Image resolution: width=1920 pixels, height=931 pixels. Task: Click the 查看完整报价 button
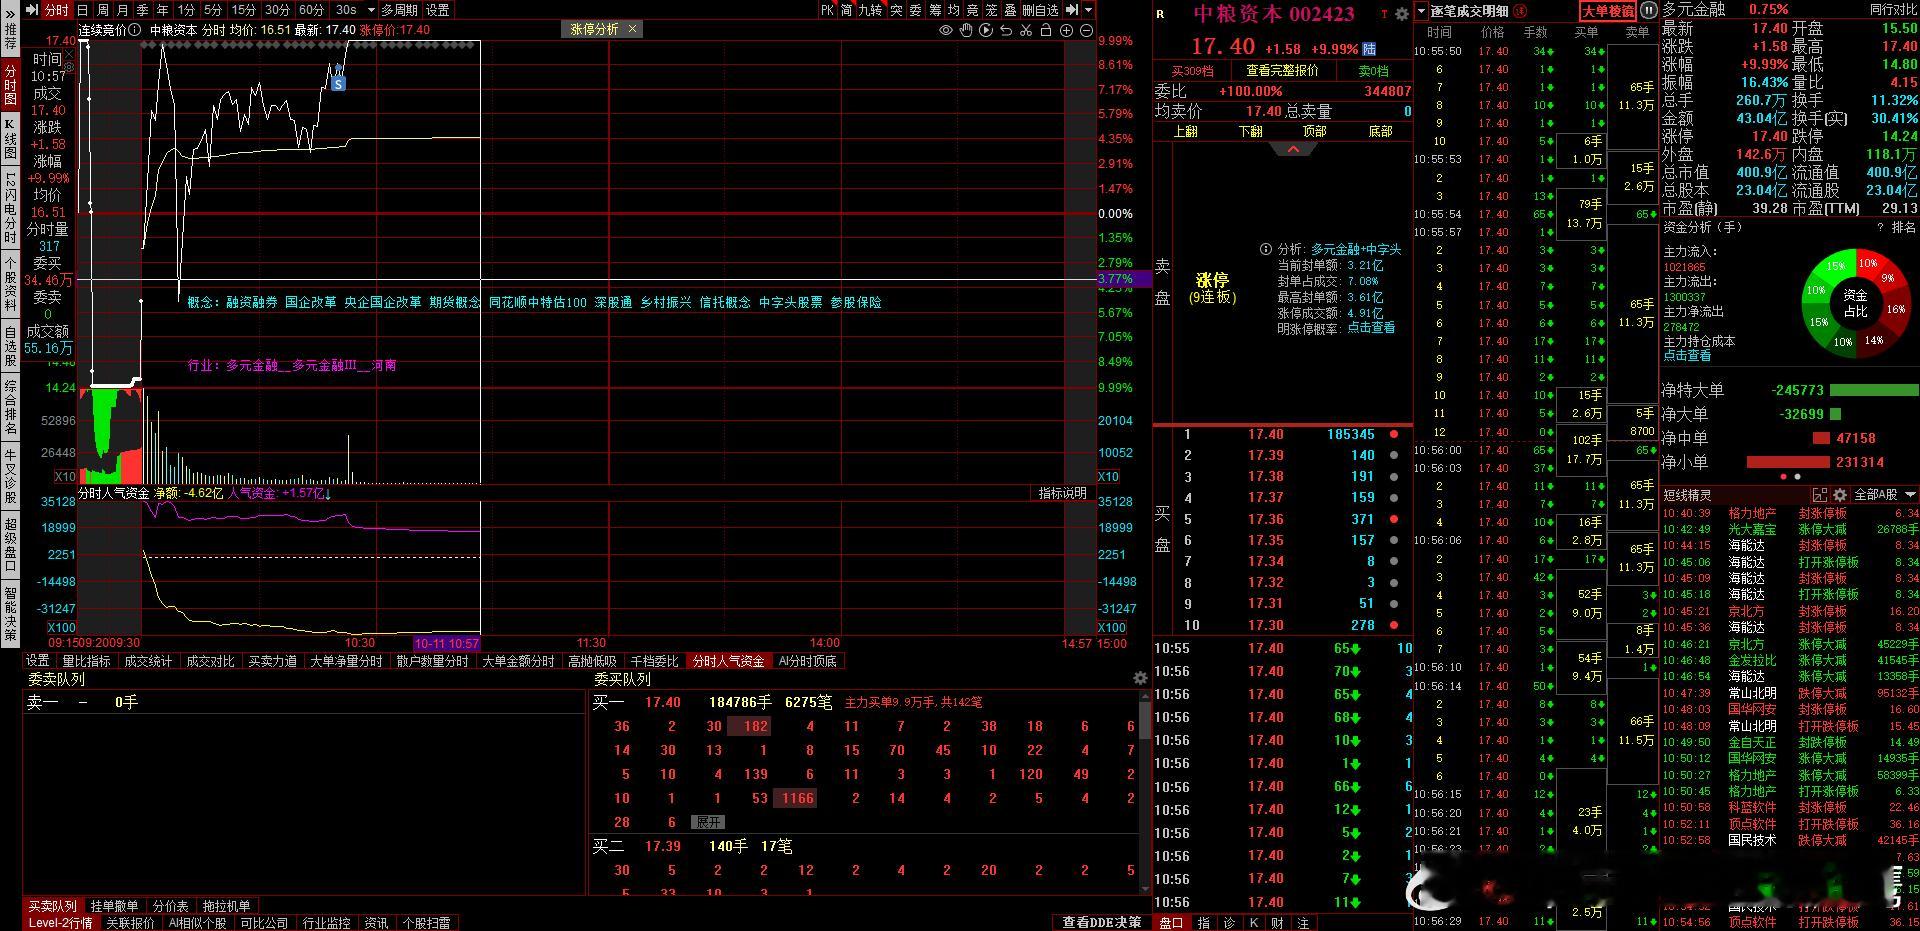coord(1282,71)
